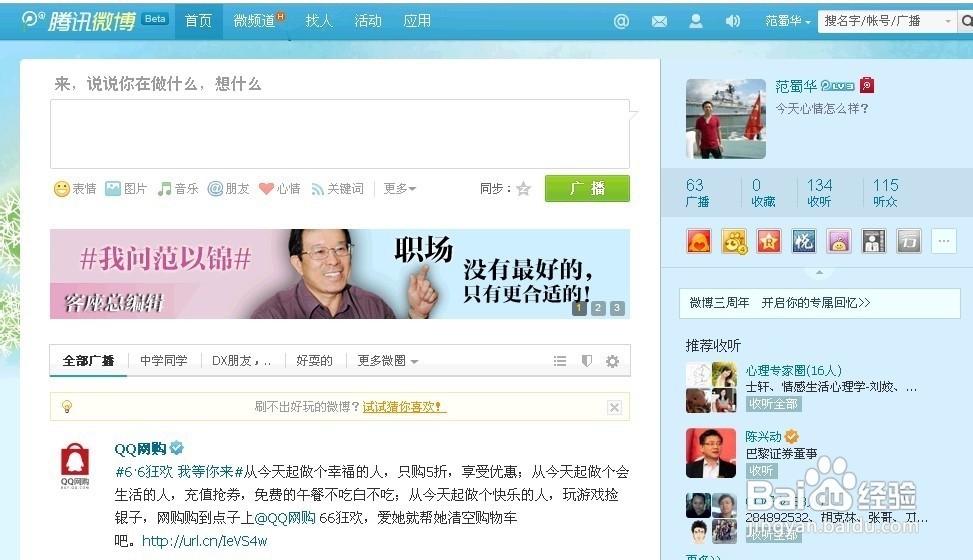Open the 找人 menu item
This screenshot has height=560, width=973.
pyautogui.click(x=319, y=21)
